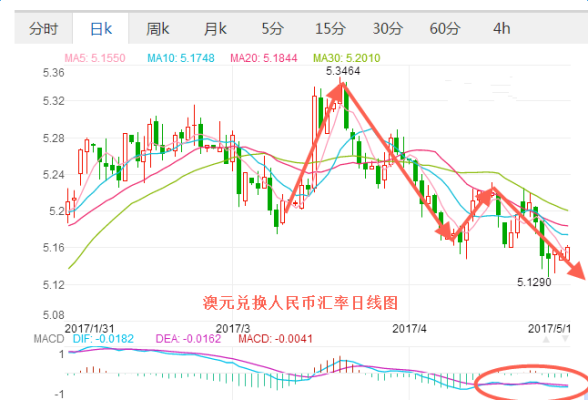Switch to the 5分 interval tab
This screenshot has width=588, height=400.
click(273, 29)
